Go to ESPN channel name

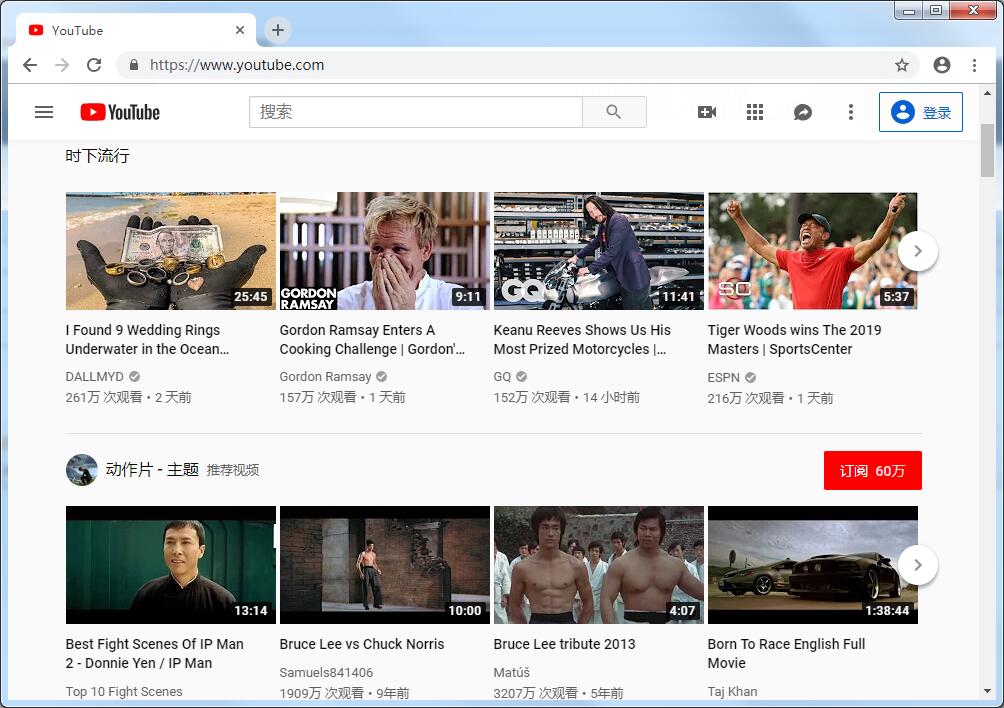(x=724, y=378)
